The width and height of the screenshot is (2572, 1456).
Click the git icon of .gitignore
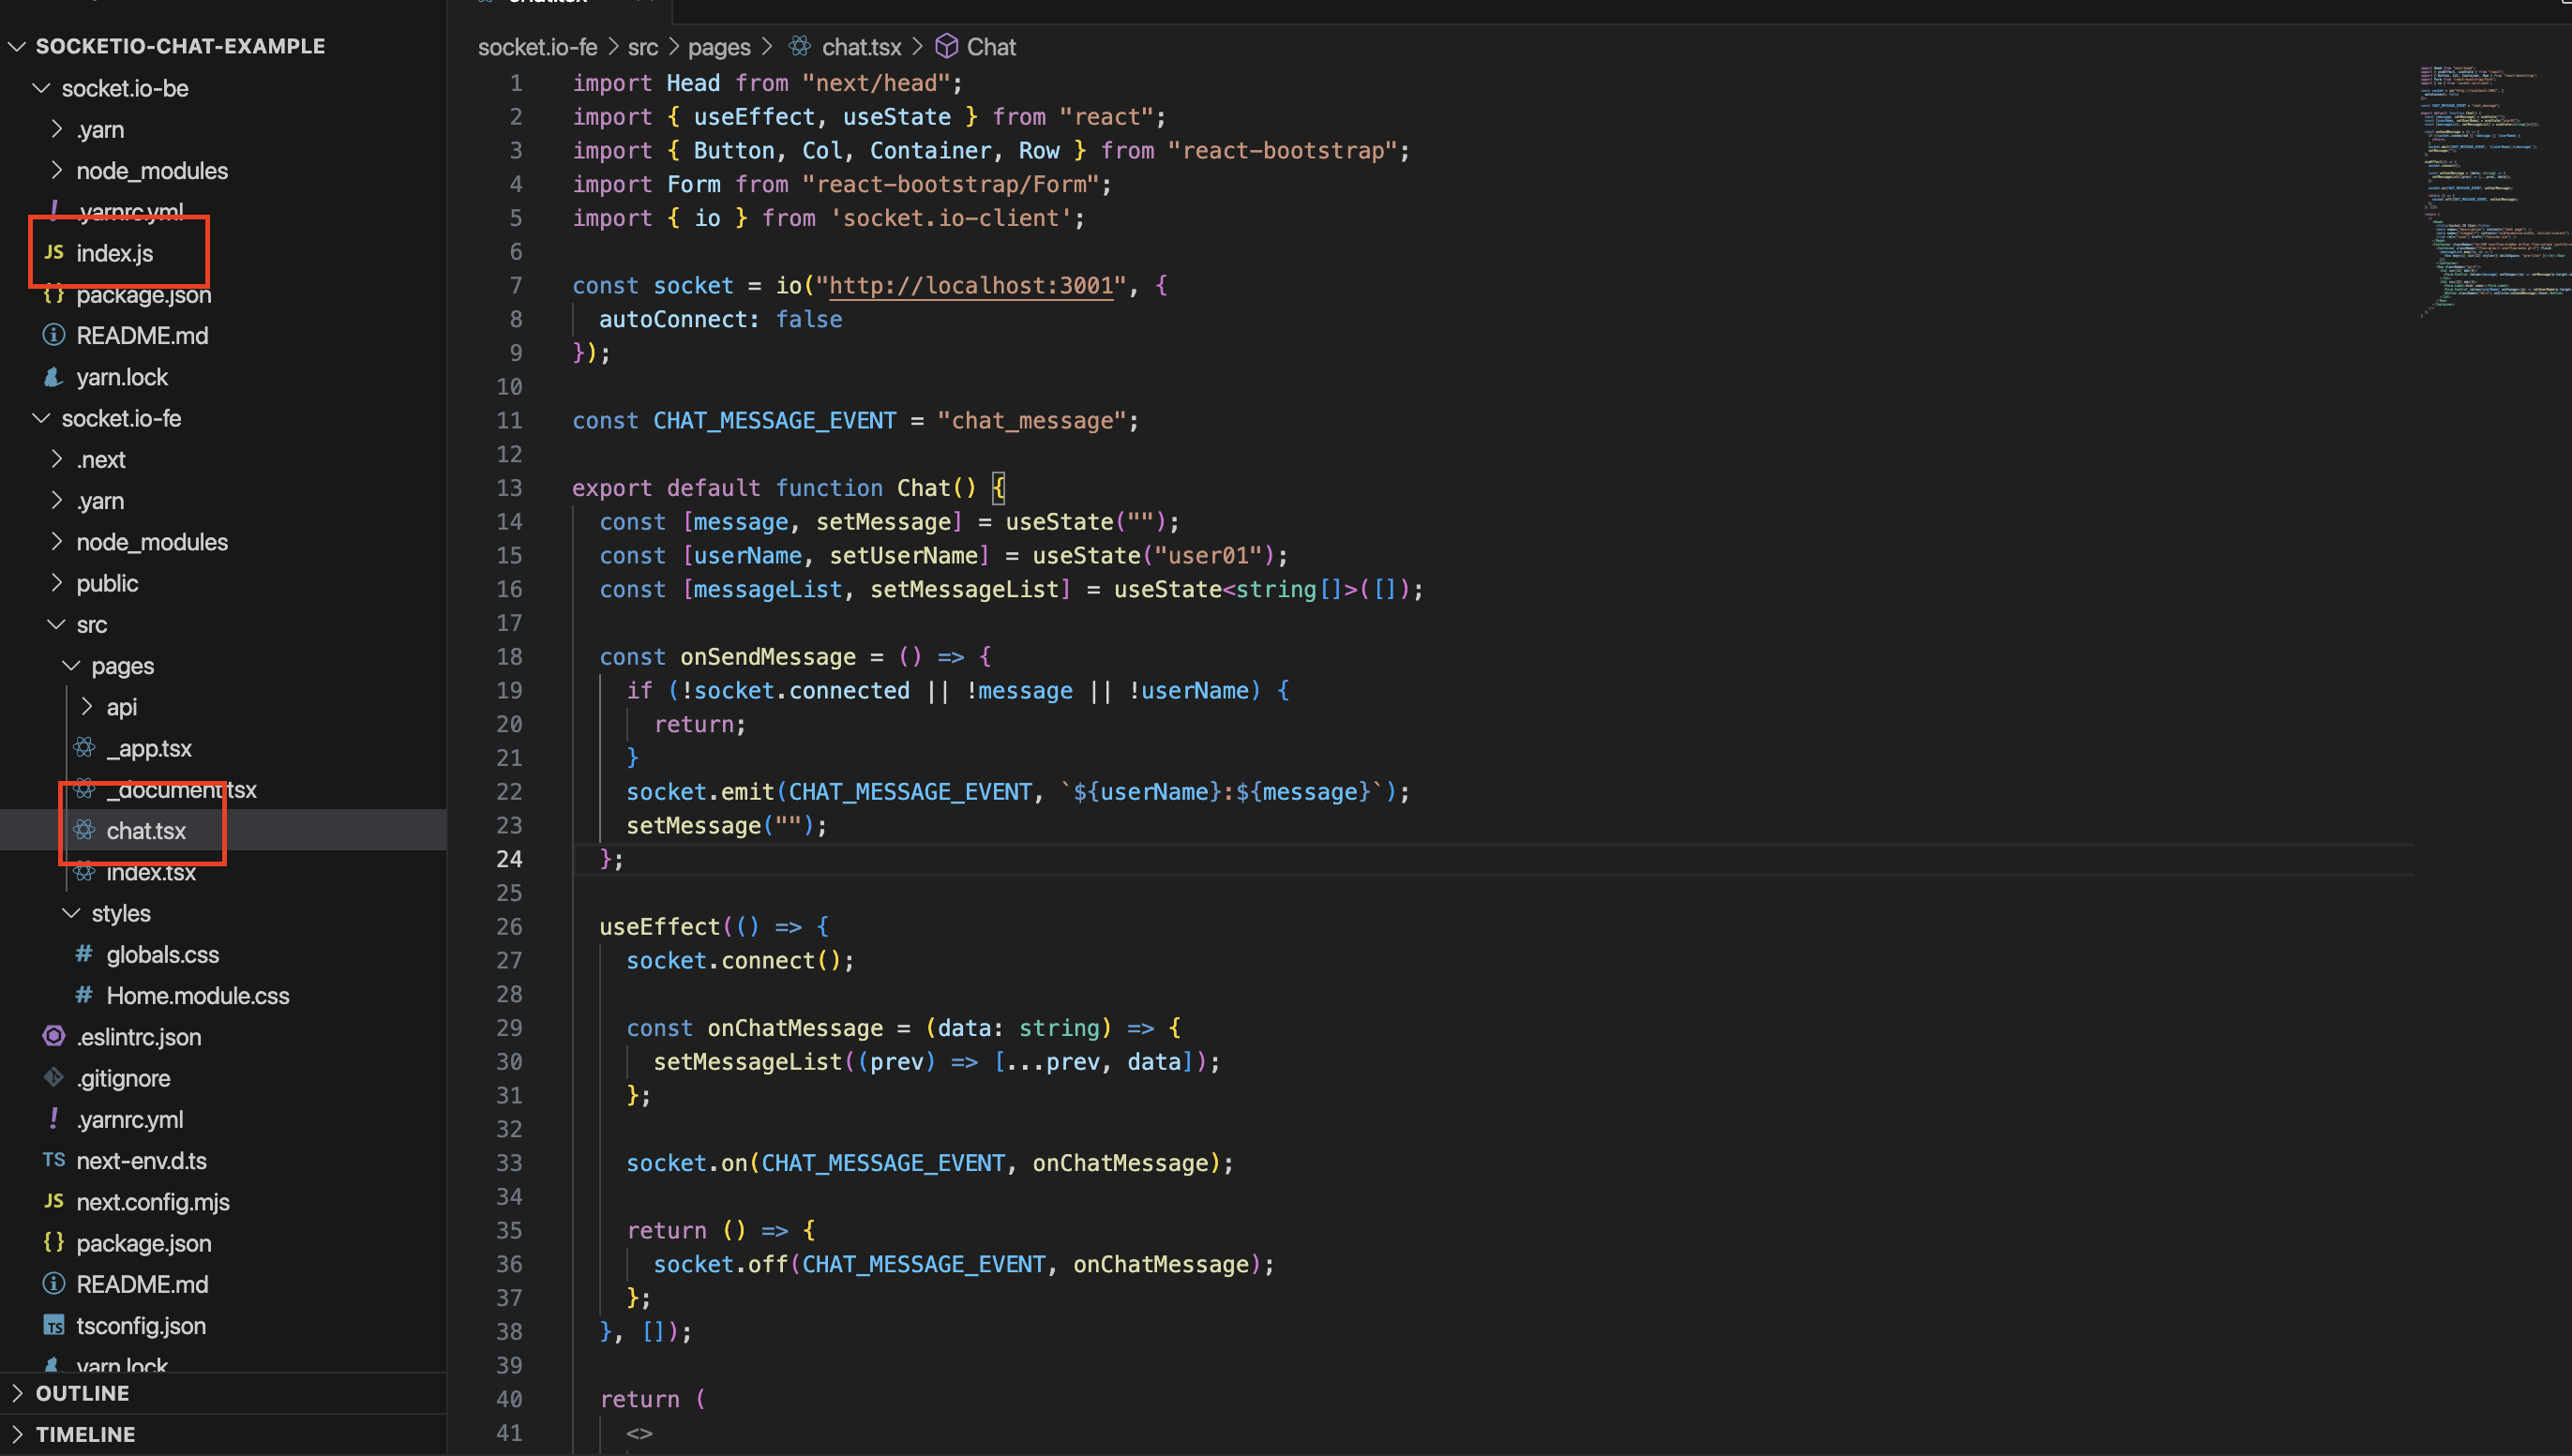[x=54, y=1077]
